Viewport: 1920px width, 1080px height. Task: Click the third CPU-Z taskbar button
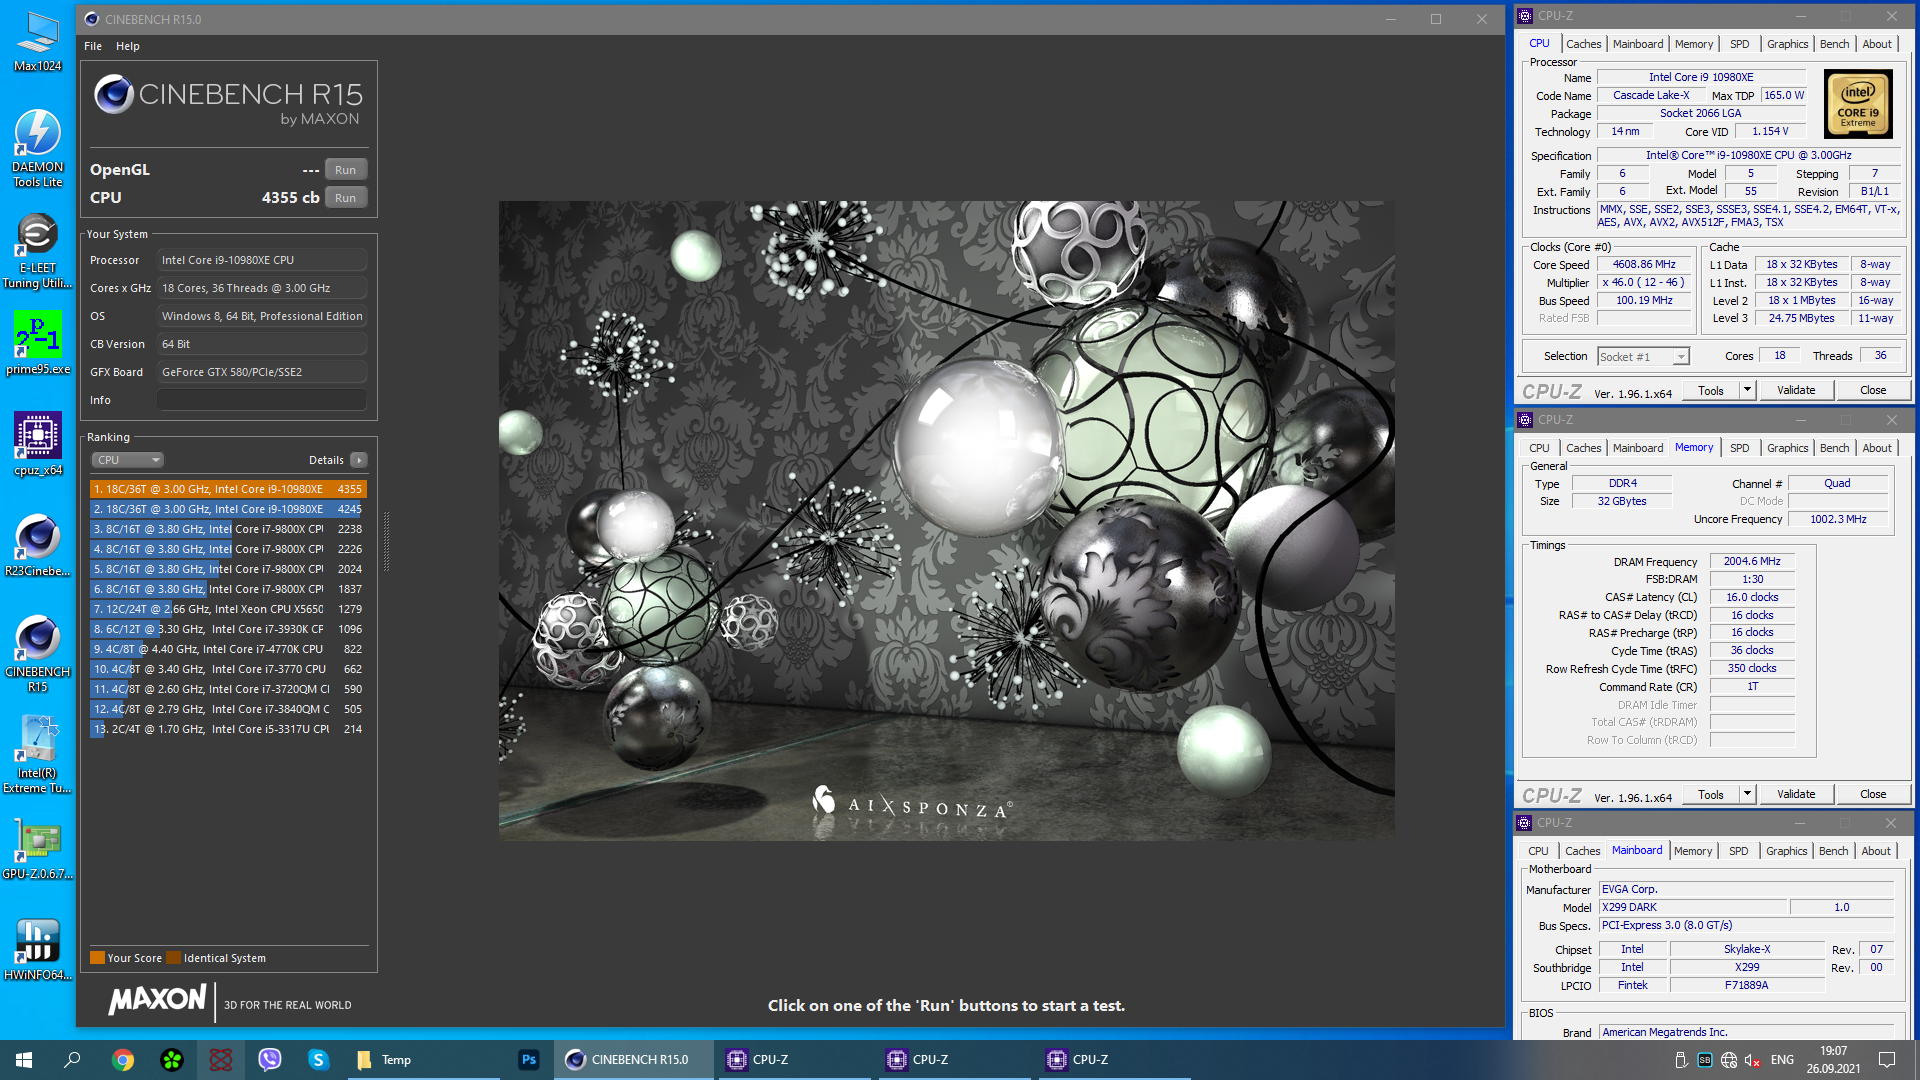click(1115, 1059)
